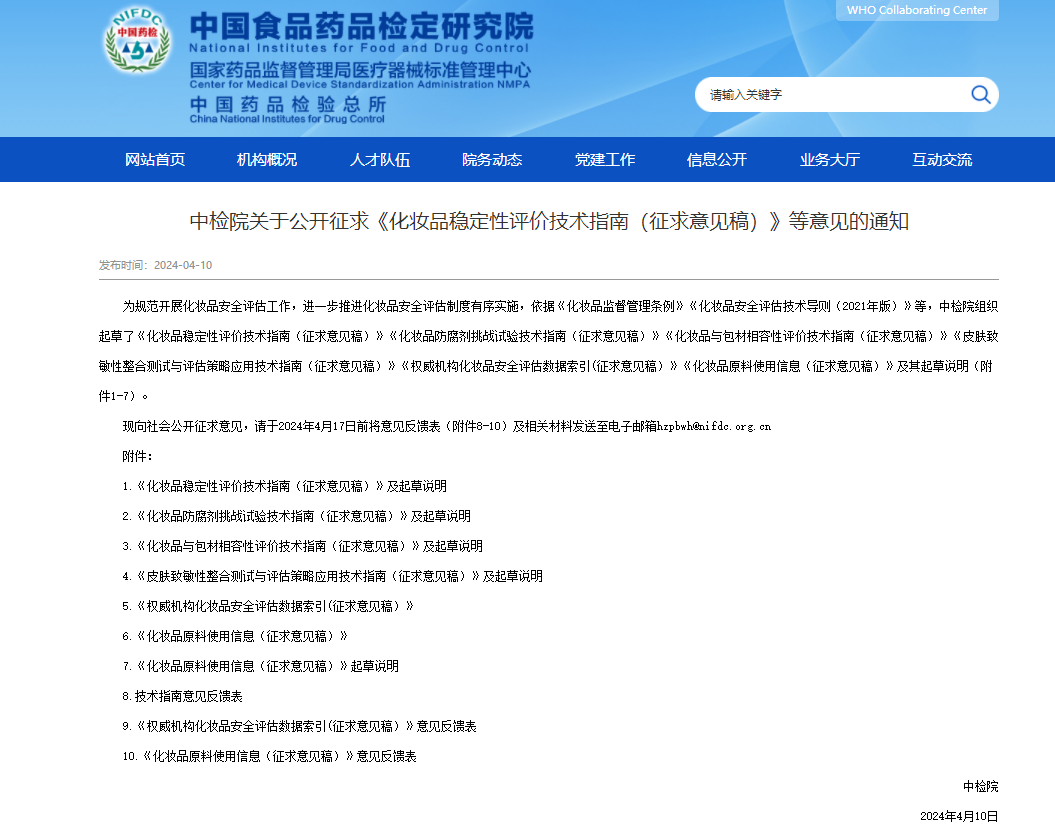Focus the keyword search input field
The height and width of the screenshot is (831, 1055).
832,95
